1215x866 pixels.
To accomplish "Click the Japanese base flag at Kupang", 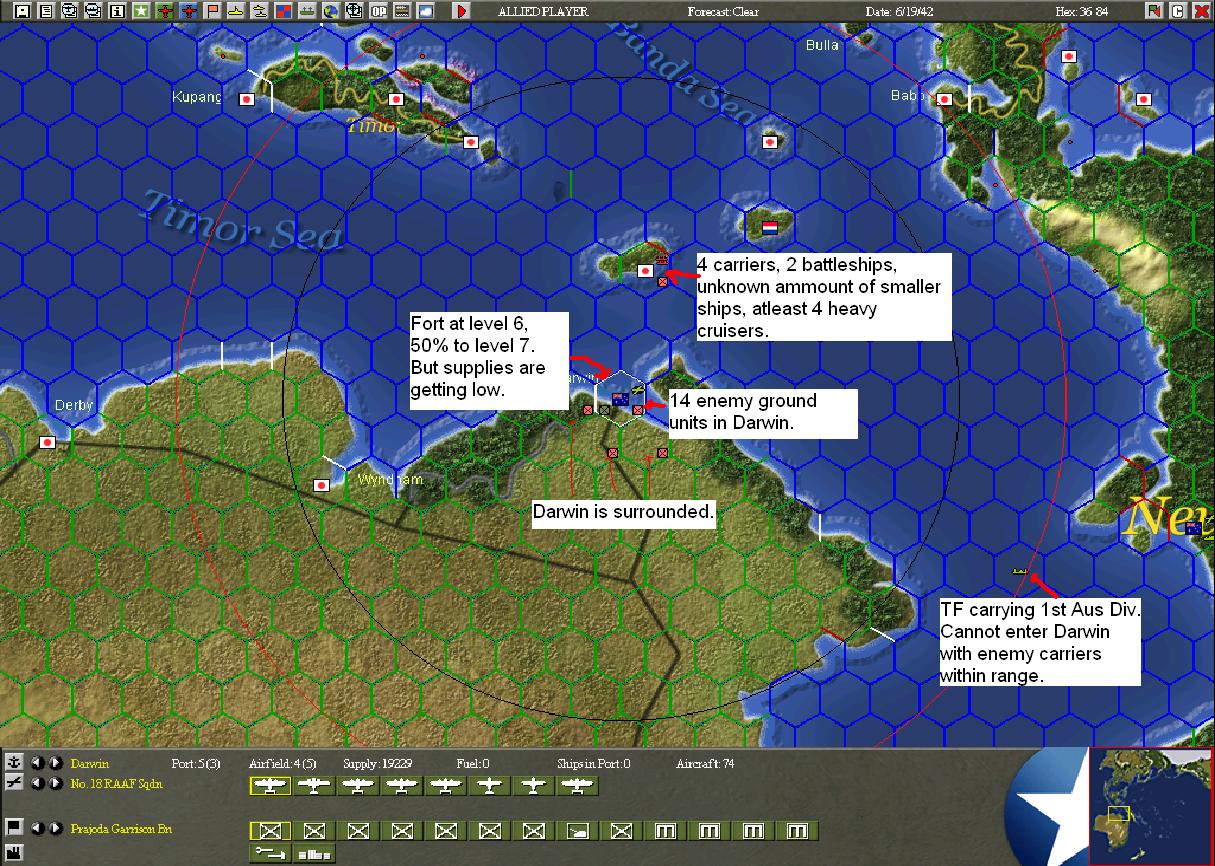I will tap(247, 100).
